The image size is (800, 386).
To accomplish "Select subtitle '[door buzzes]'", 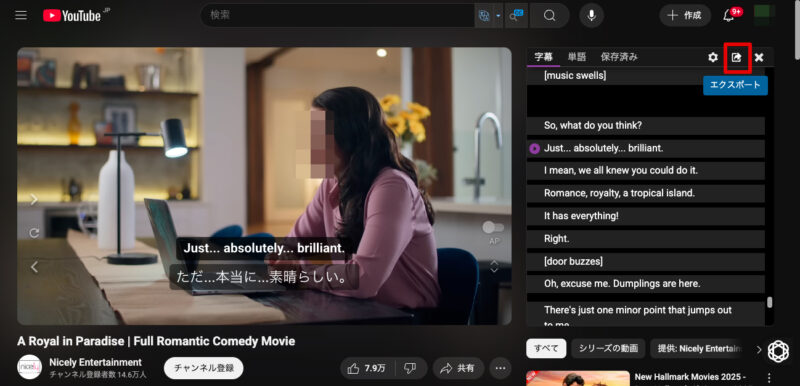I will tap(645, 261).
